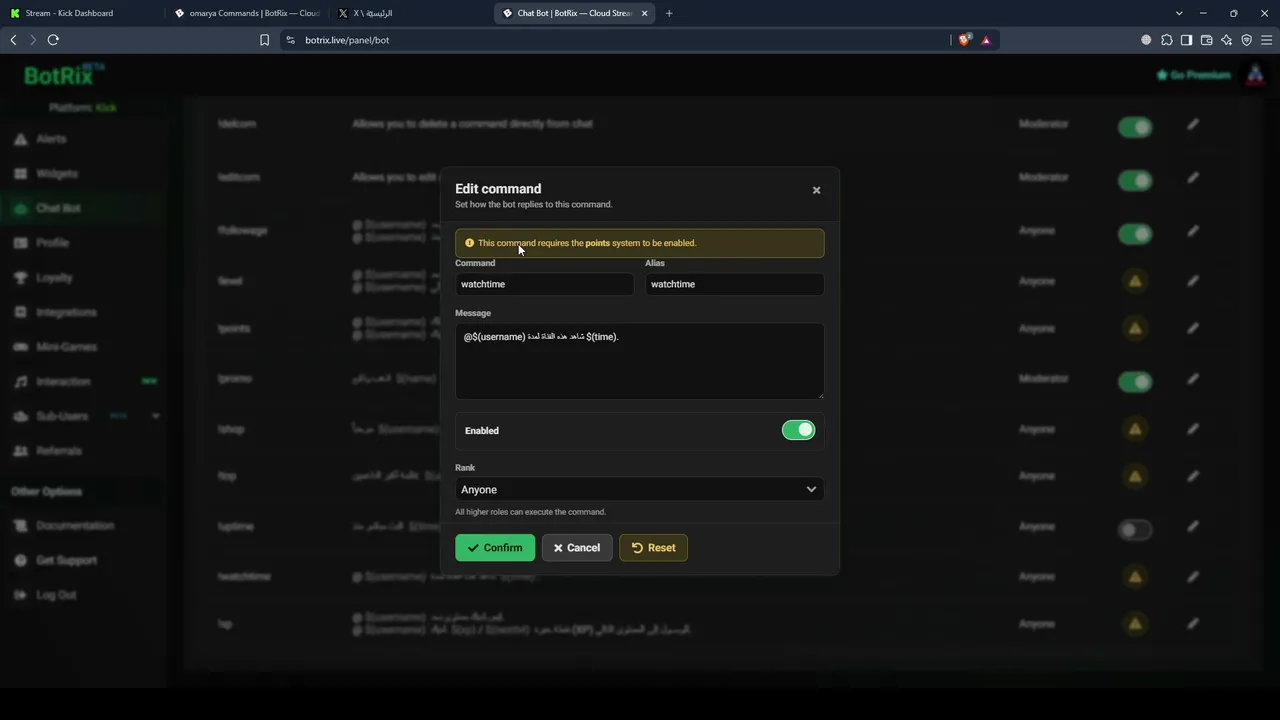Toggle the Enabled switch in the dialog
The height and width of the screenshot is (720, 1280).
click(798, 430)
